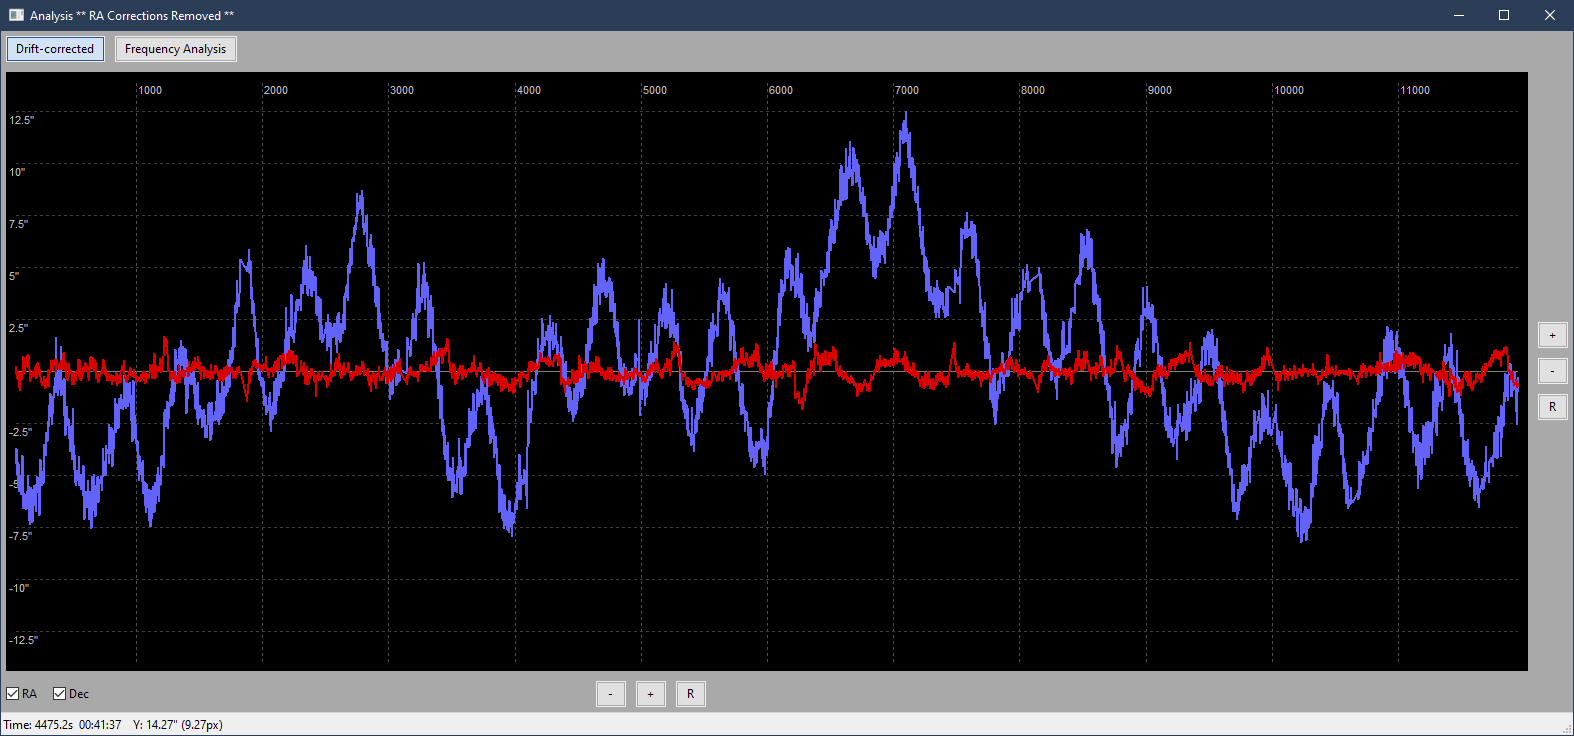
Task: Click the + button right of the graph
Action: (1552, 335)
